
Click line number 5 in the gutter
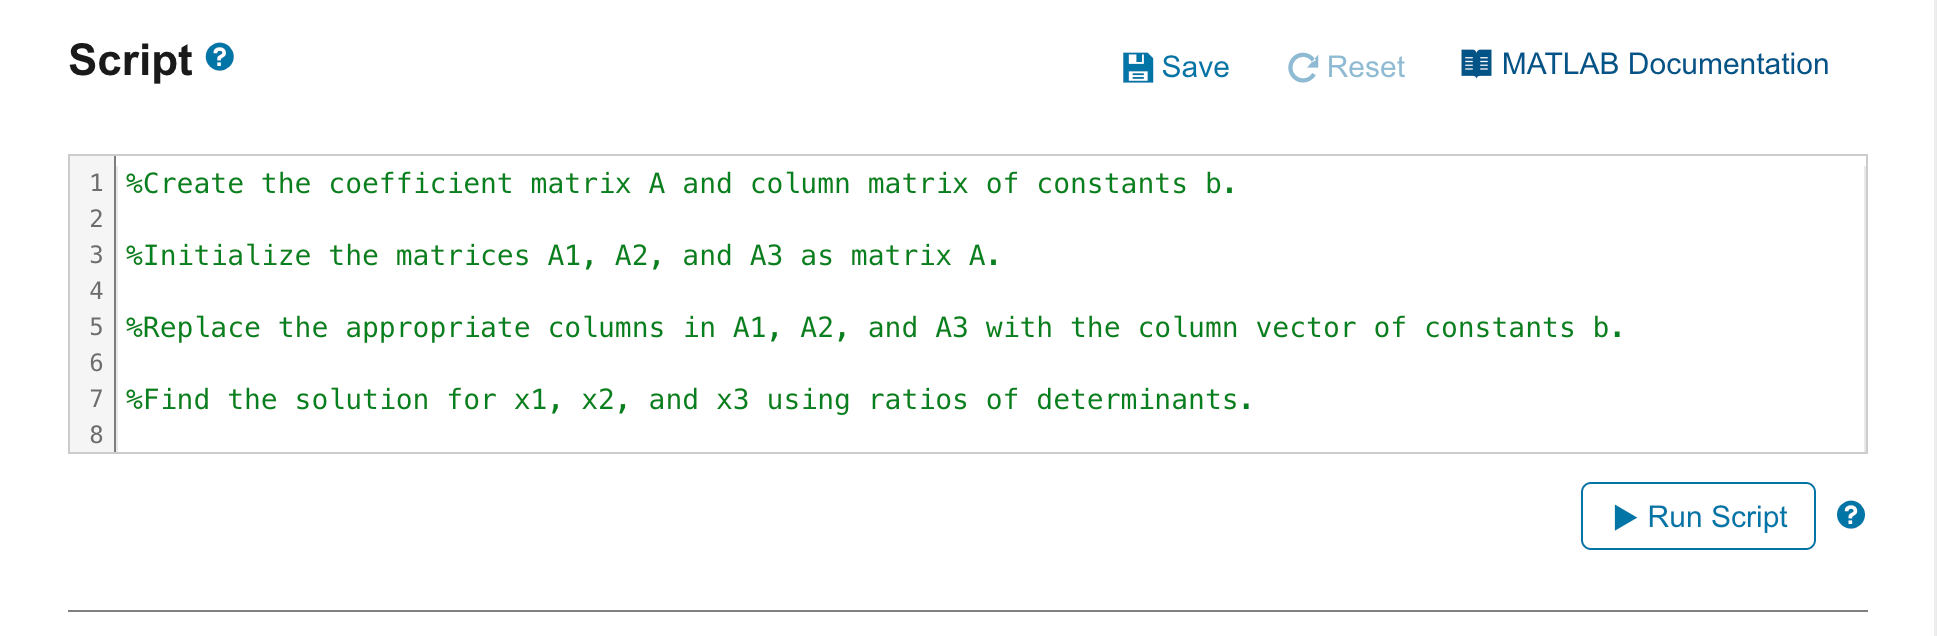click(95, 327)
